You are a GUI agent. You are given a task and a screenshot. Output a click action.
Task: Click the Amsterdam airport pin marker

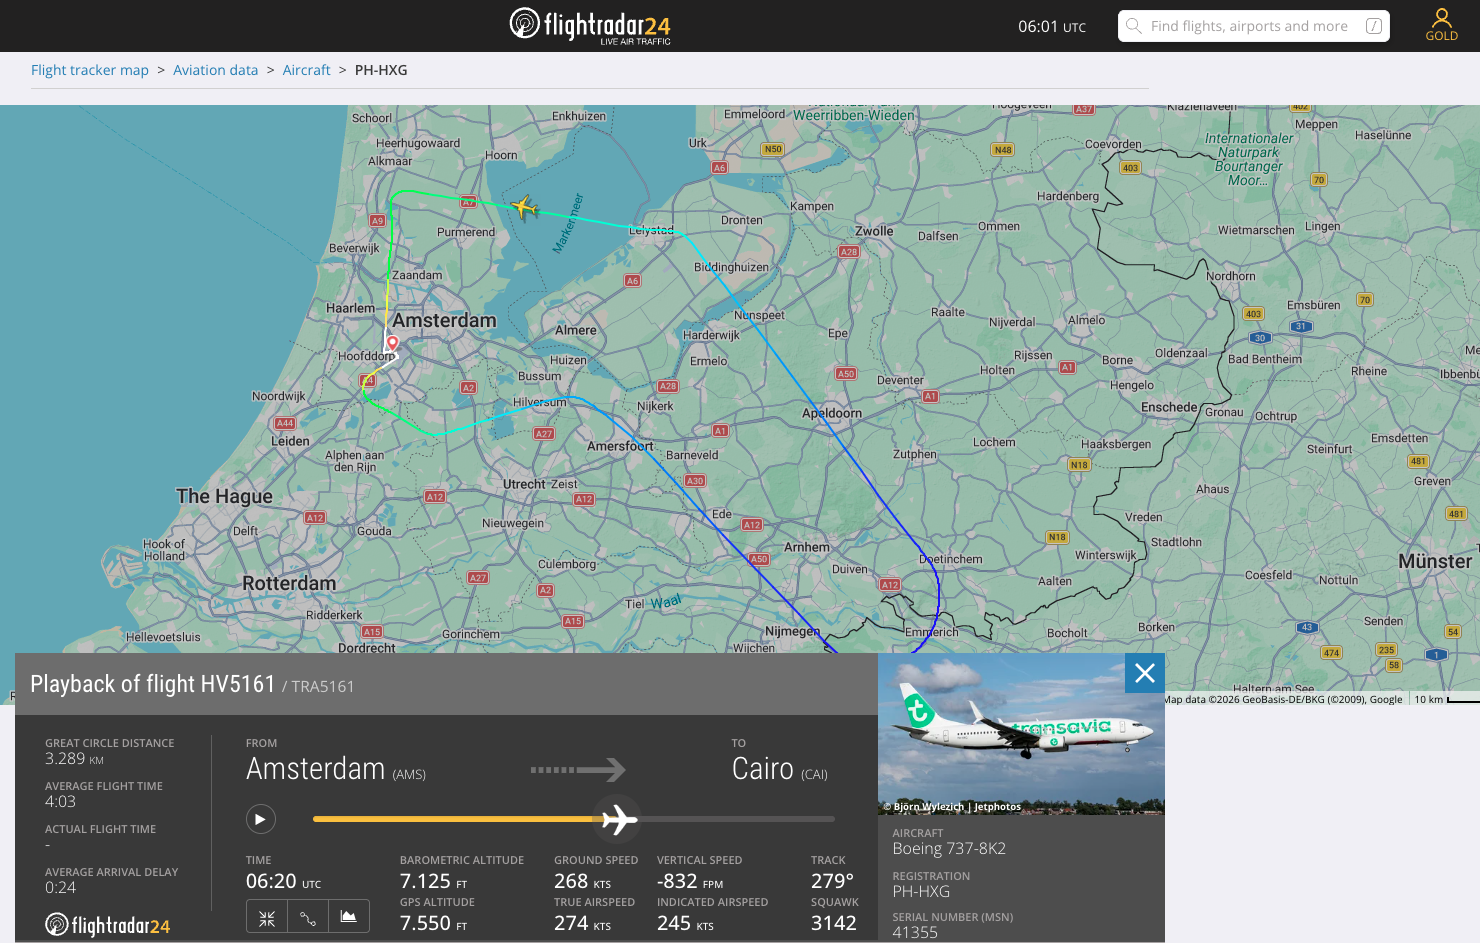393,343
